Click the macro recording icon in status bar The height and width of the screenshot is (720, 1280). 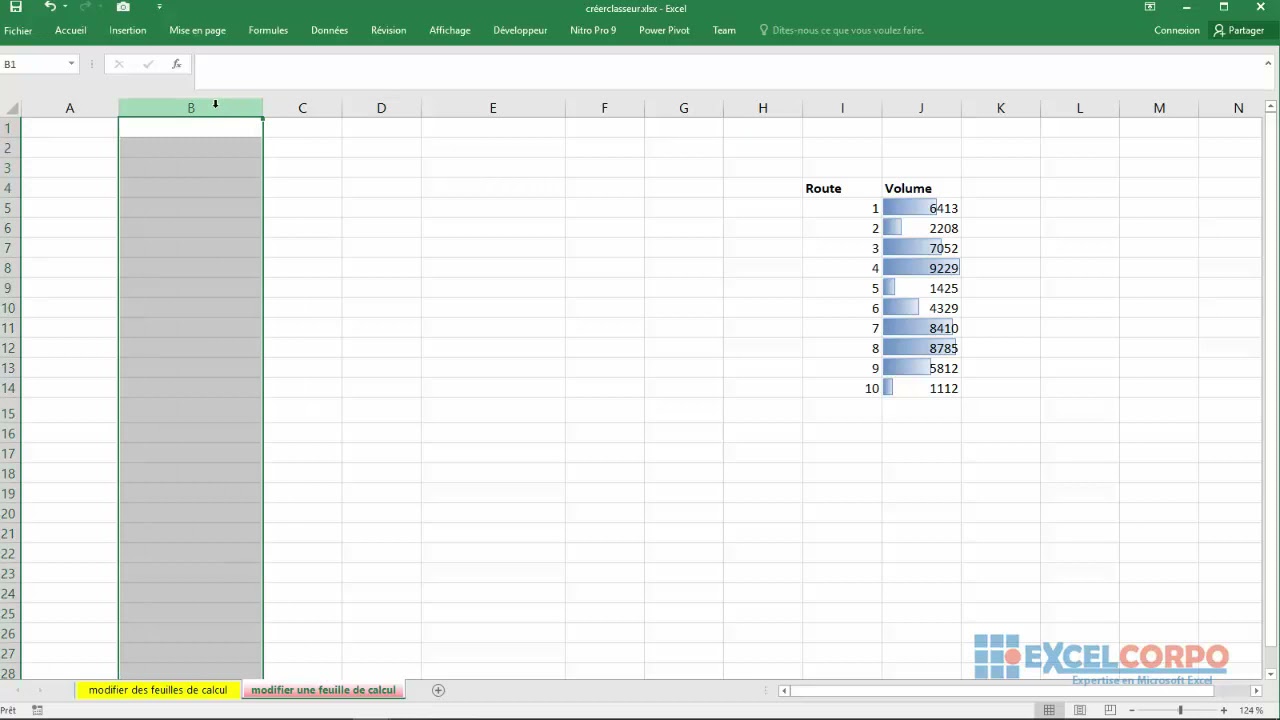[37, 710]
